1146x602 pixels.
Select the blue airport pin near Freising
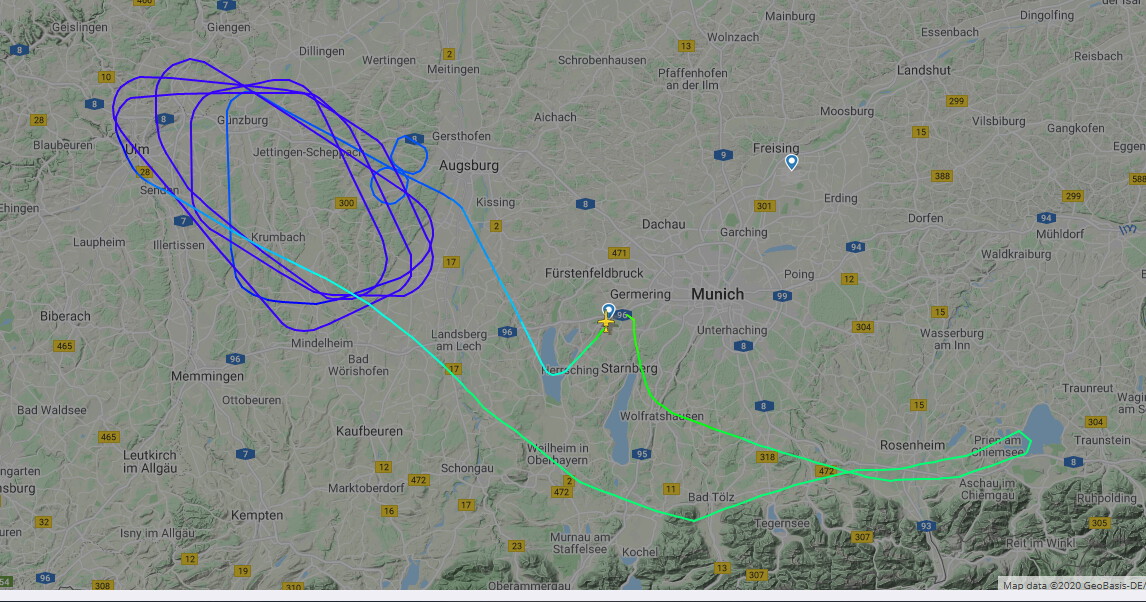[x=792, y=162]
